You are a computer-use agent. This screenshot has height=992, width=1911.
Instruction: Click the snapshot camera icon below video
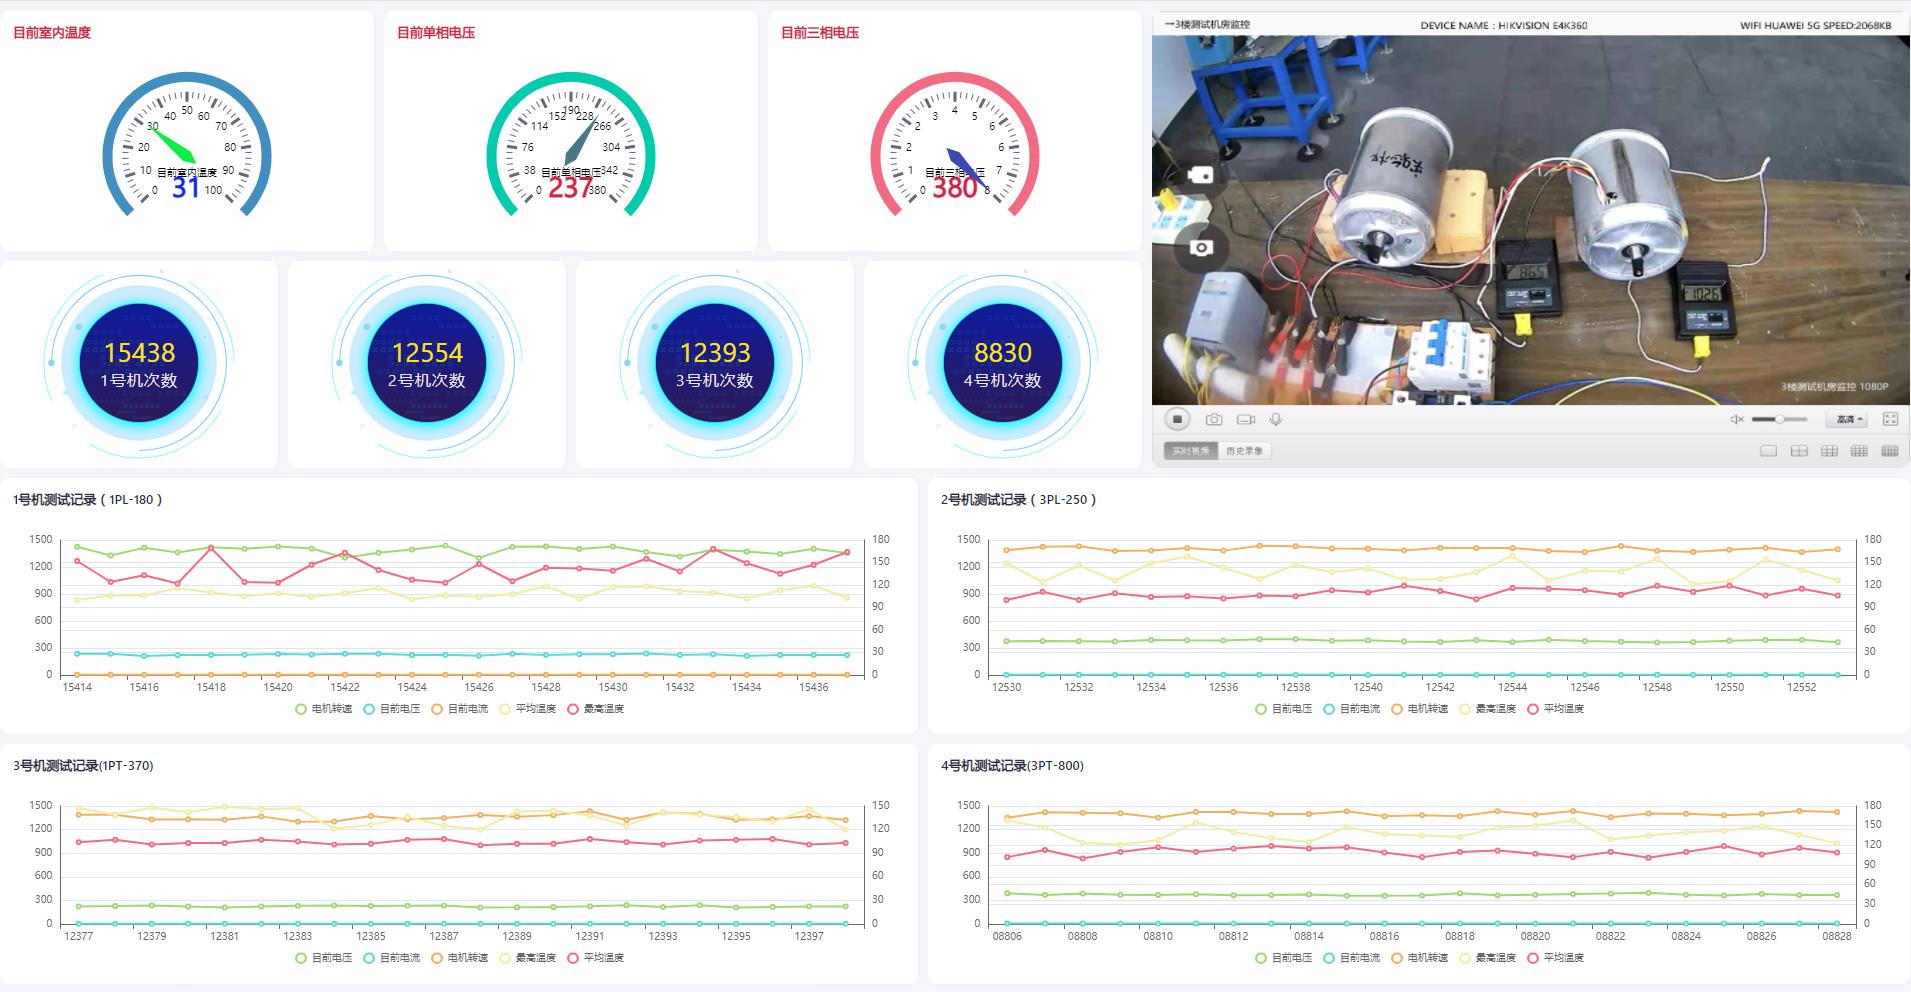coord(1213,420)
